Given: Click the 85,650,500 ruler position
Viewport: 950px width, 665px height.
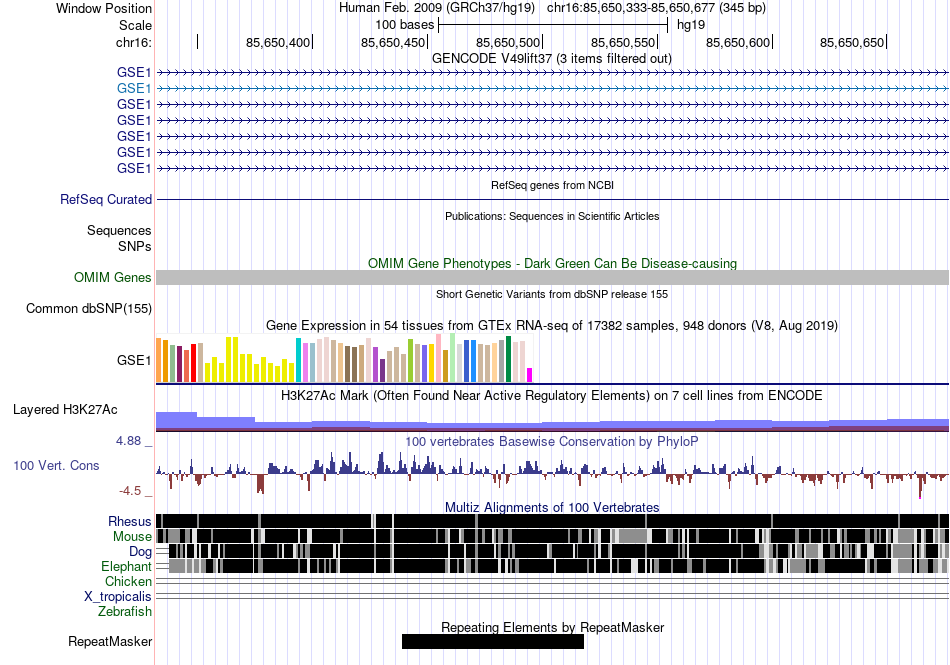Looking at the screenshot, I should point(508,42).
